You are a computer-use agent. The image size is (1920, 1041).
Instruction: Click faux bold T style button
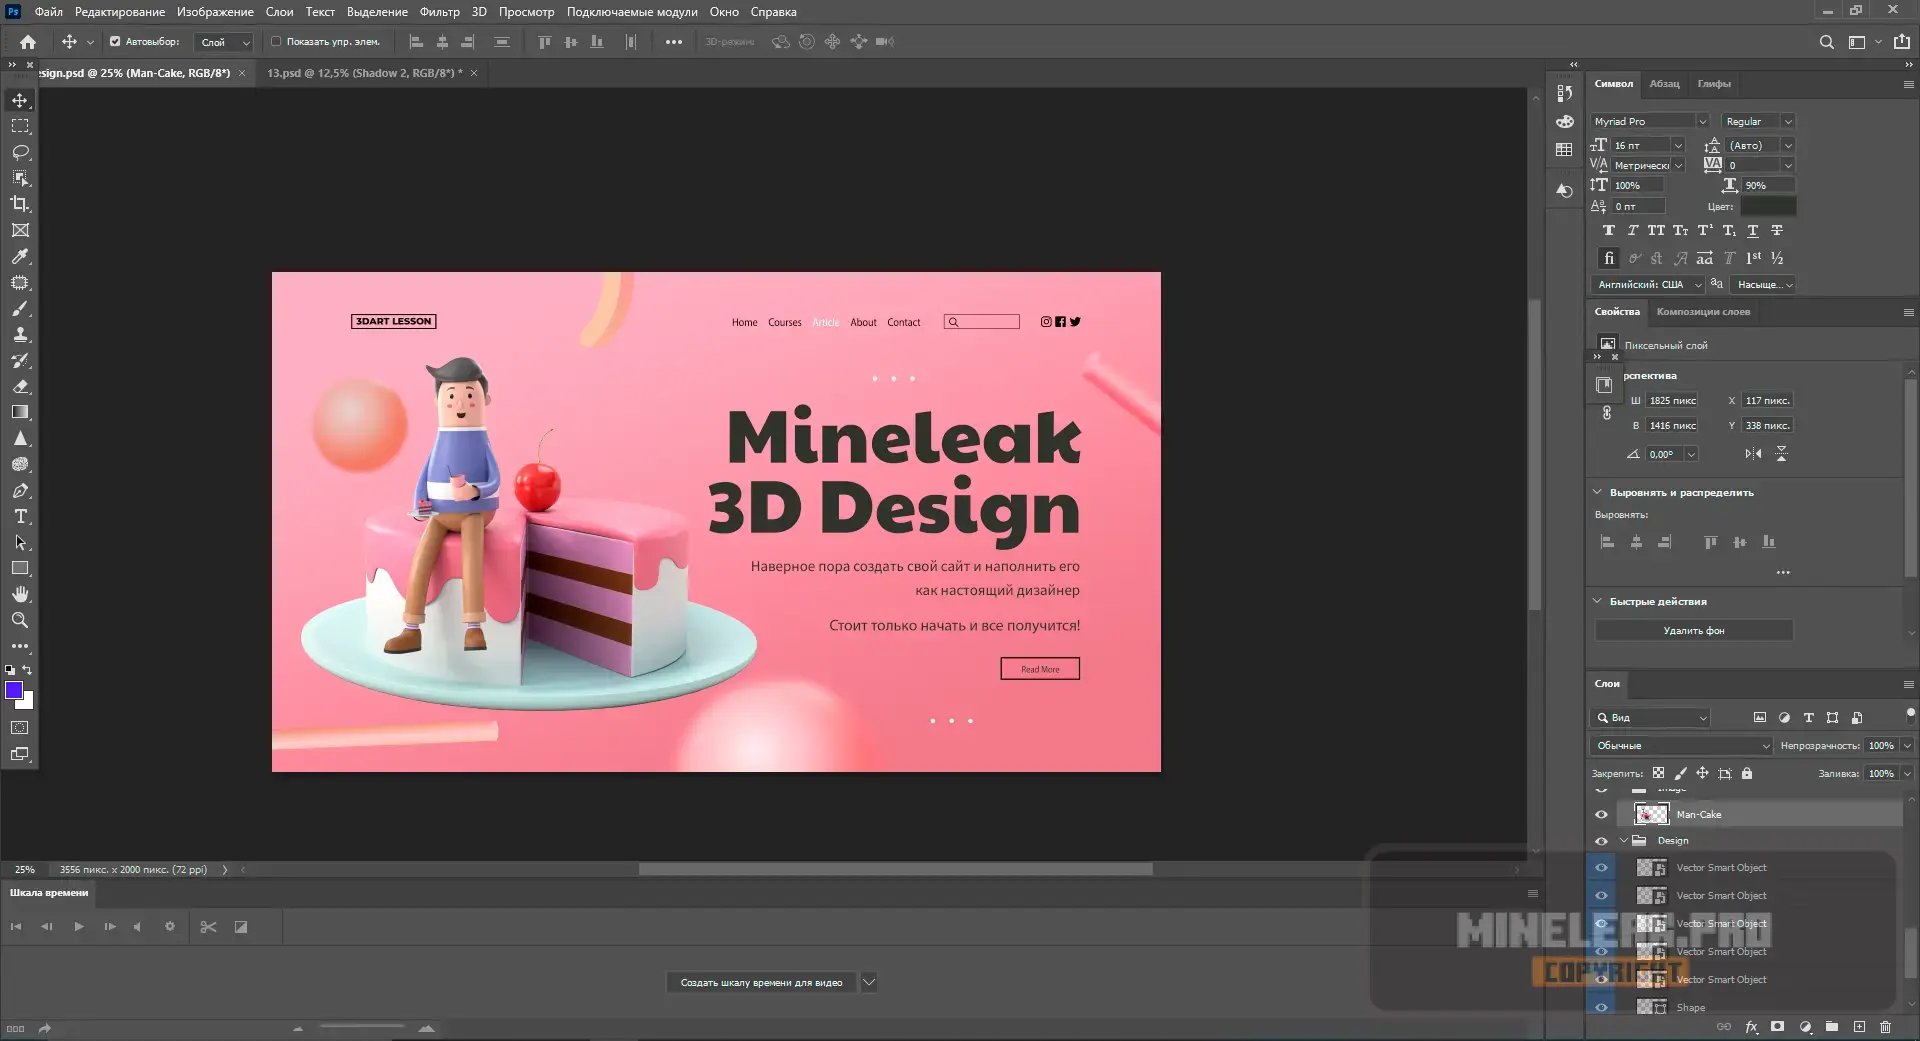(x=1609, y=231)
